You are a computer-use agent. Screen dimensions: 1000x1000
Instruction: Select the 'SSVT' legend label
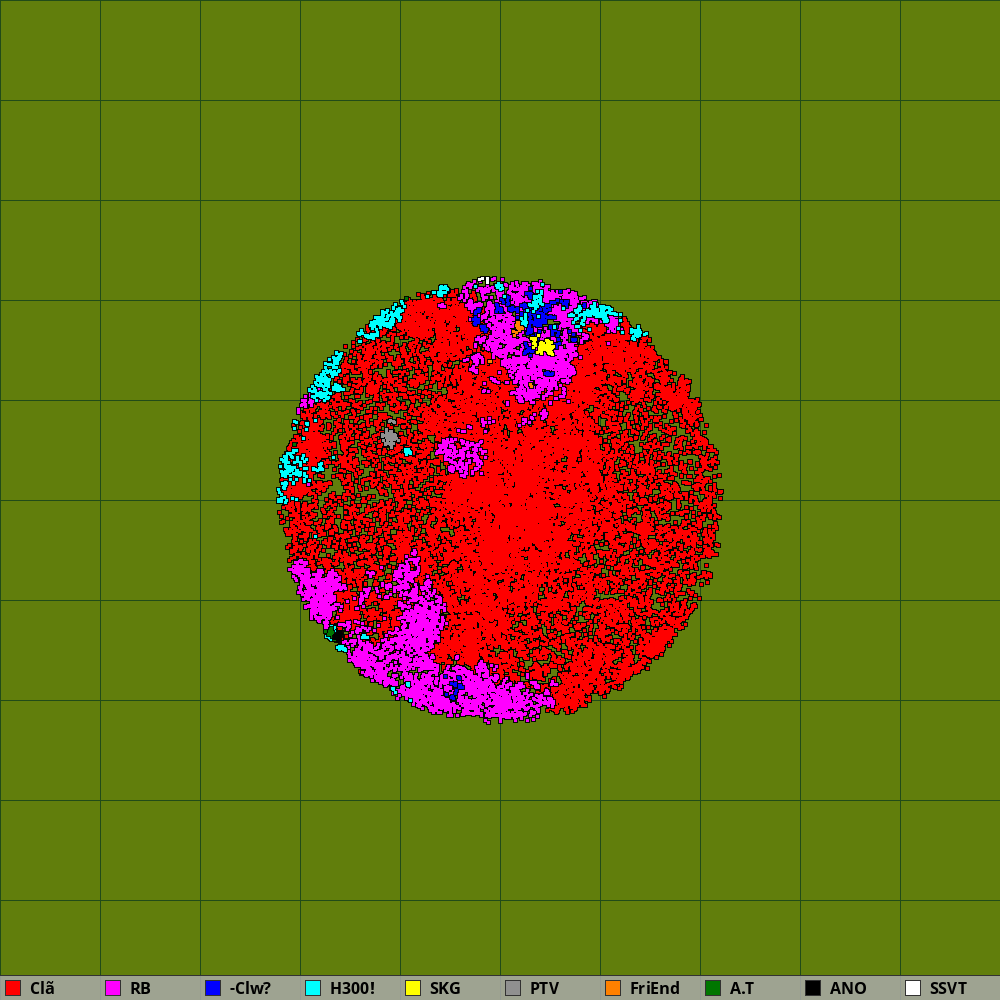tap(948, 988)
